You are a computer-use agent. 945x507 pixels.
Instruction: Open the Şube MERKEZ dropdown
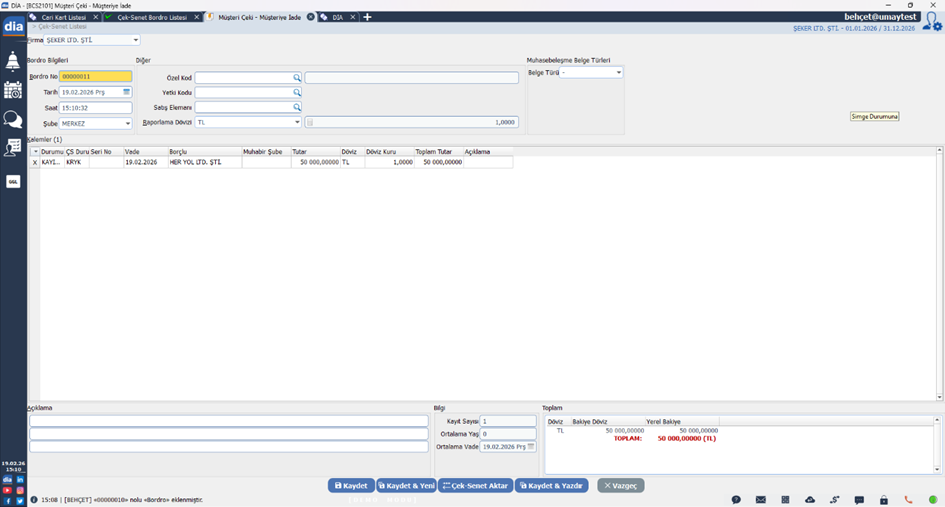click(127, 123)
